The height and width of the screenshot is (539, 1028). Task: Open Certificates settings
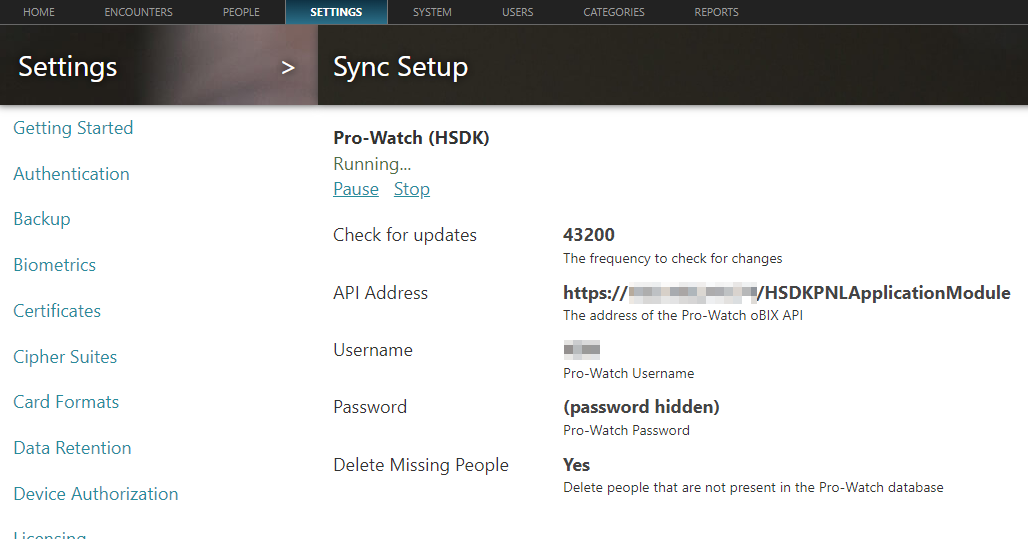(x=57, y=311)
